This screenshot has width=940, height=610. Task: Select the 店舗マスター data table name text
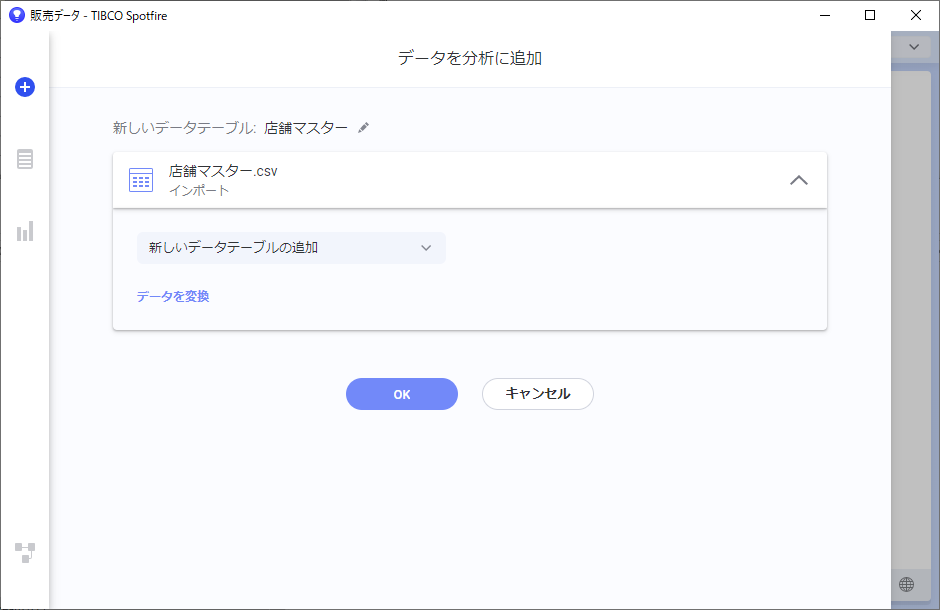coord(306,128)
